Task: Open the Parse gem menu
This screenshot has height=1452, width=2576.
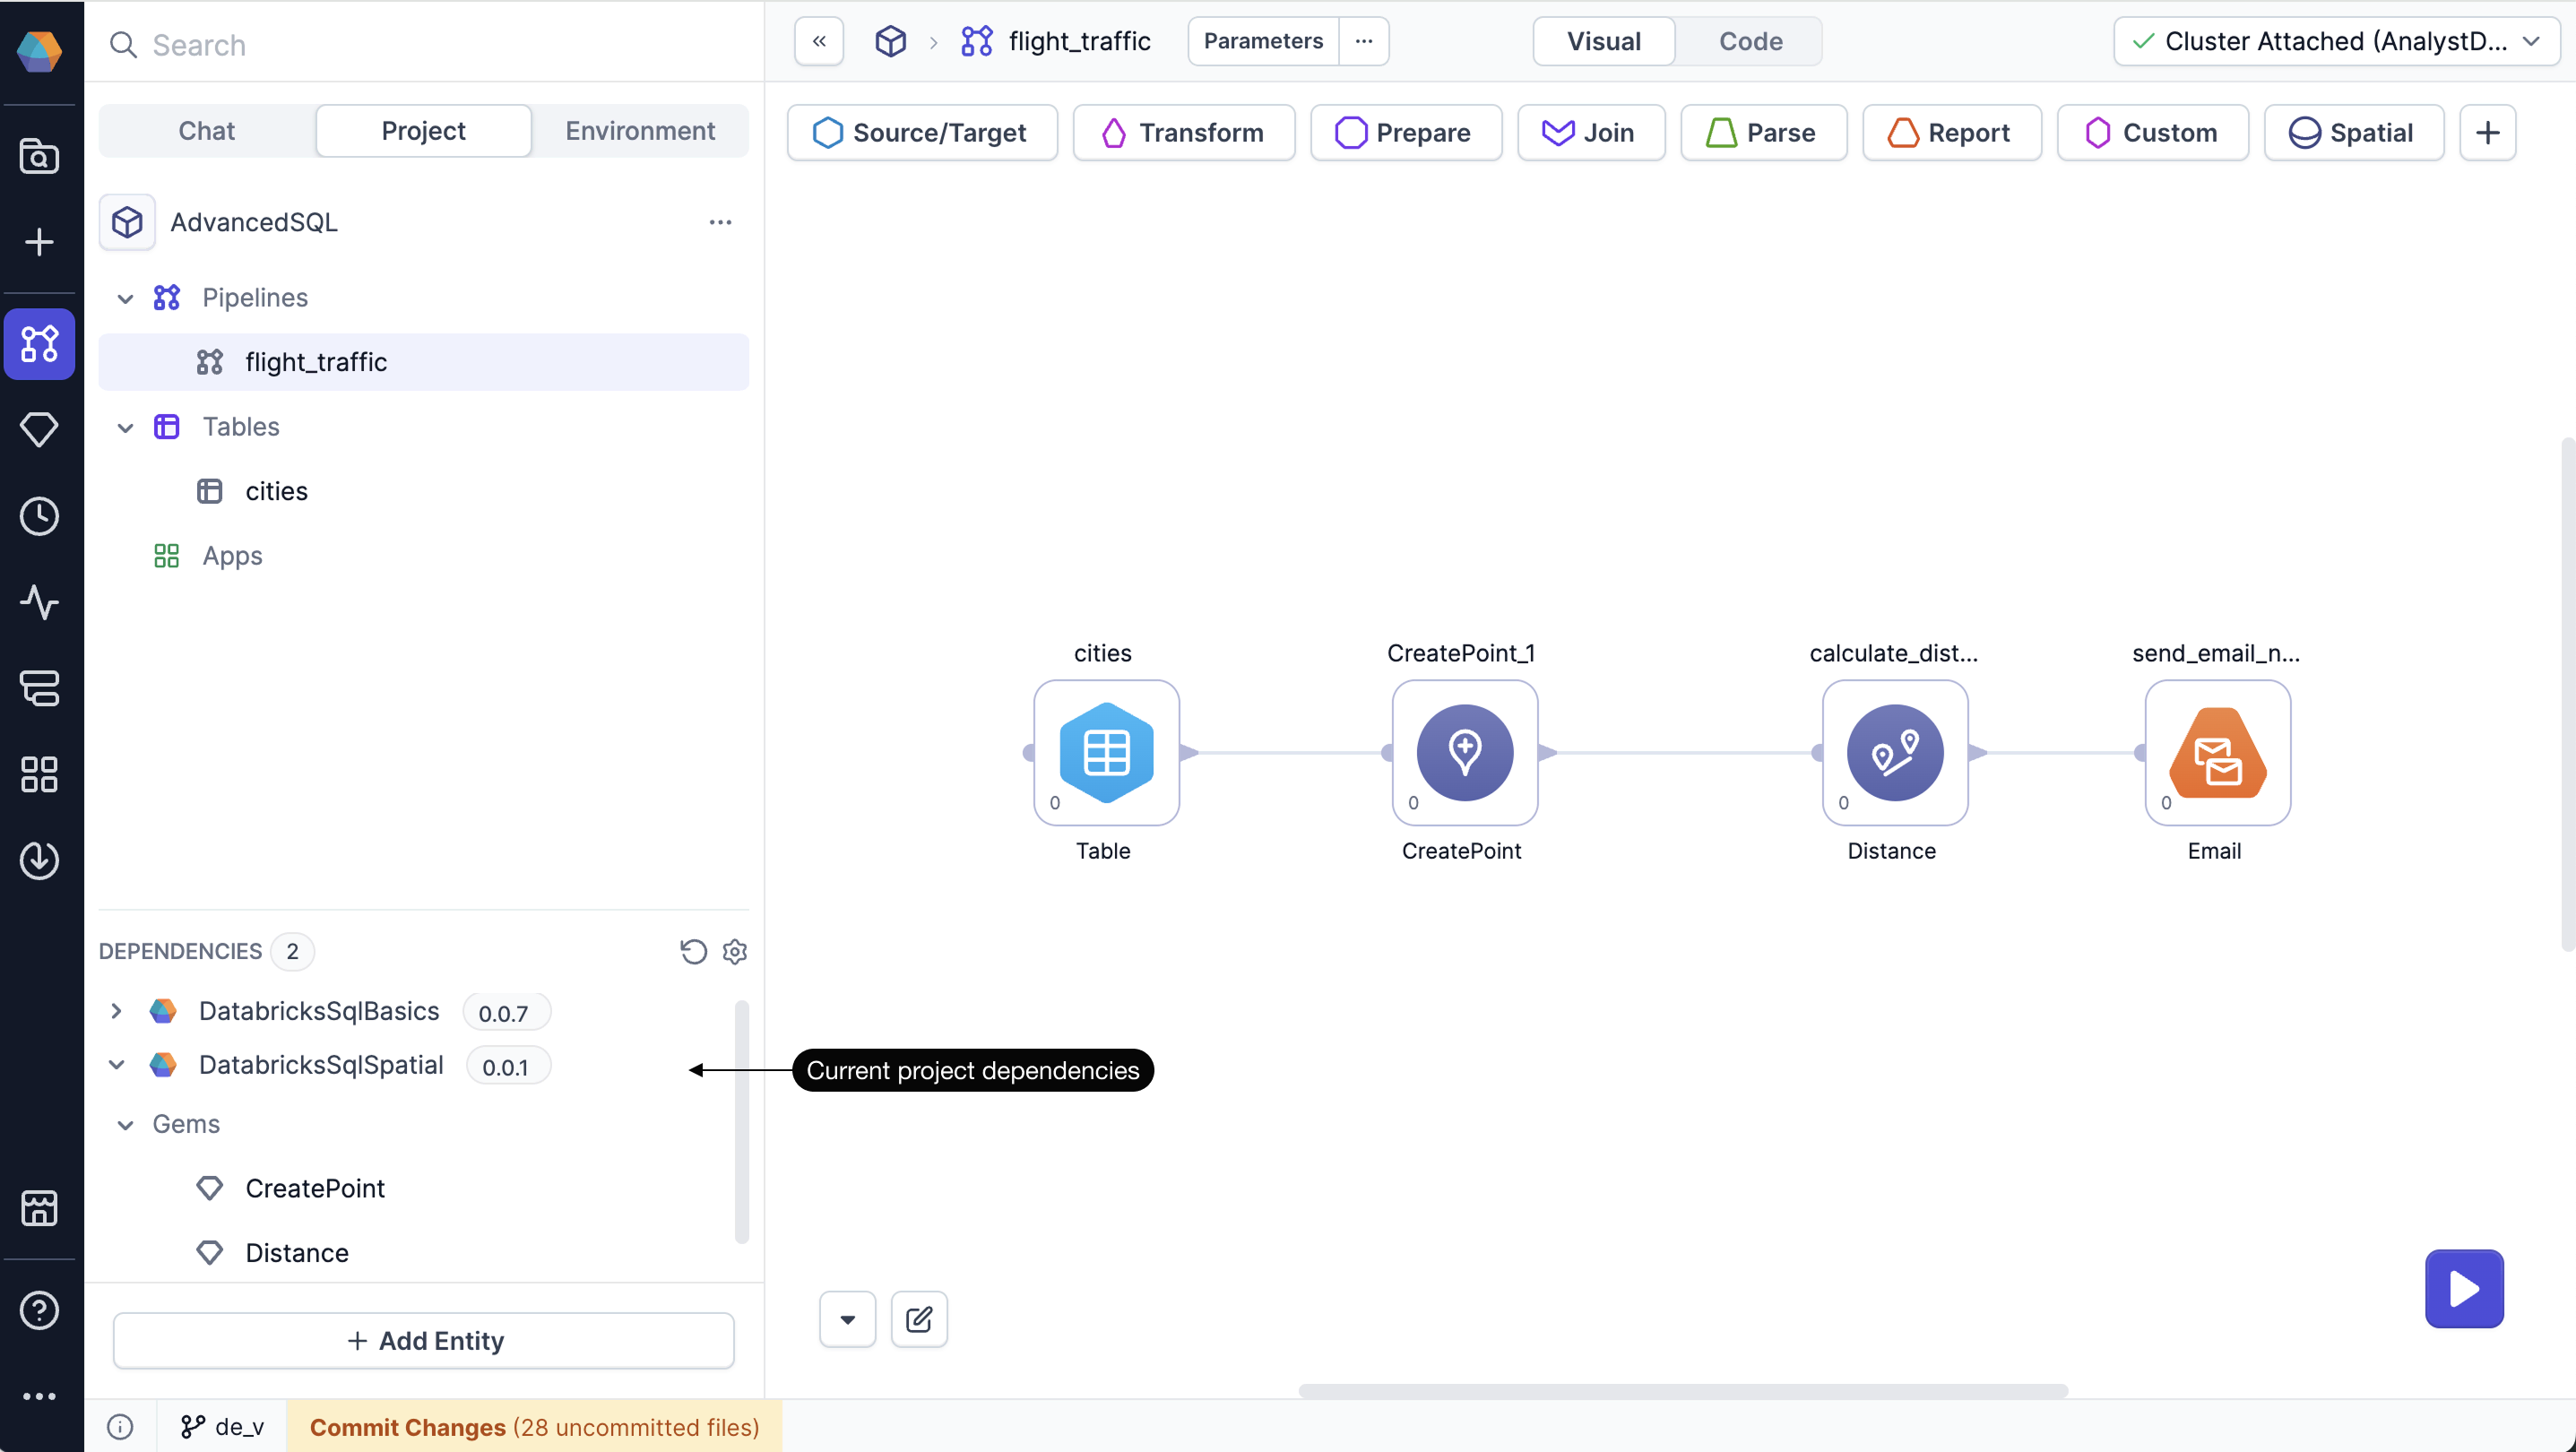Action: coord(1763,133)
